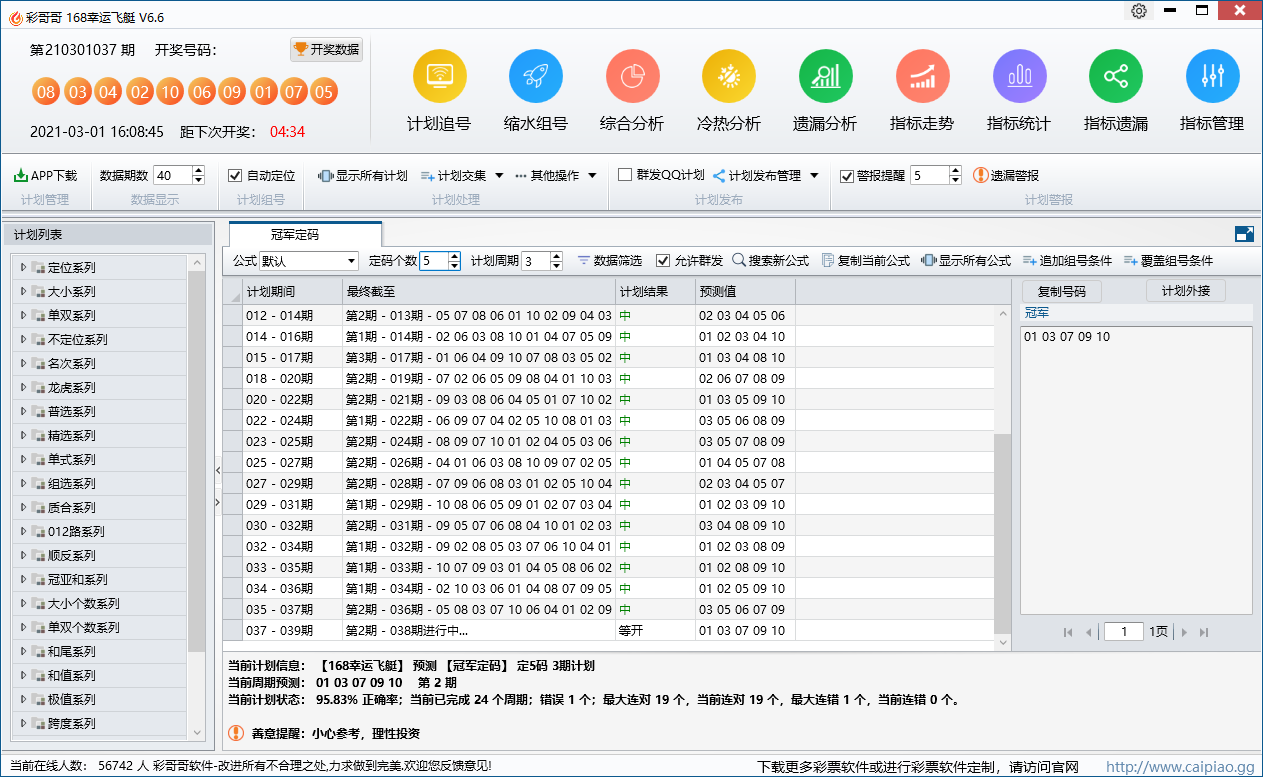
Task: Open 指标管理 sliders icon
Action: click(x=1212, y=77)
